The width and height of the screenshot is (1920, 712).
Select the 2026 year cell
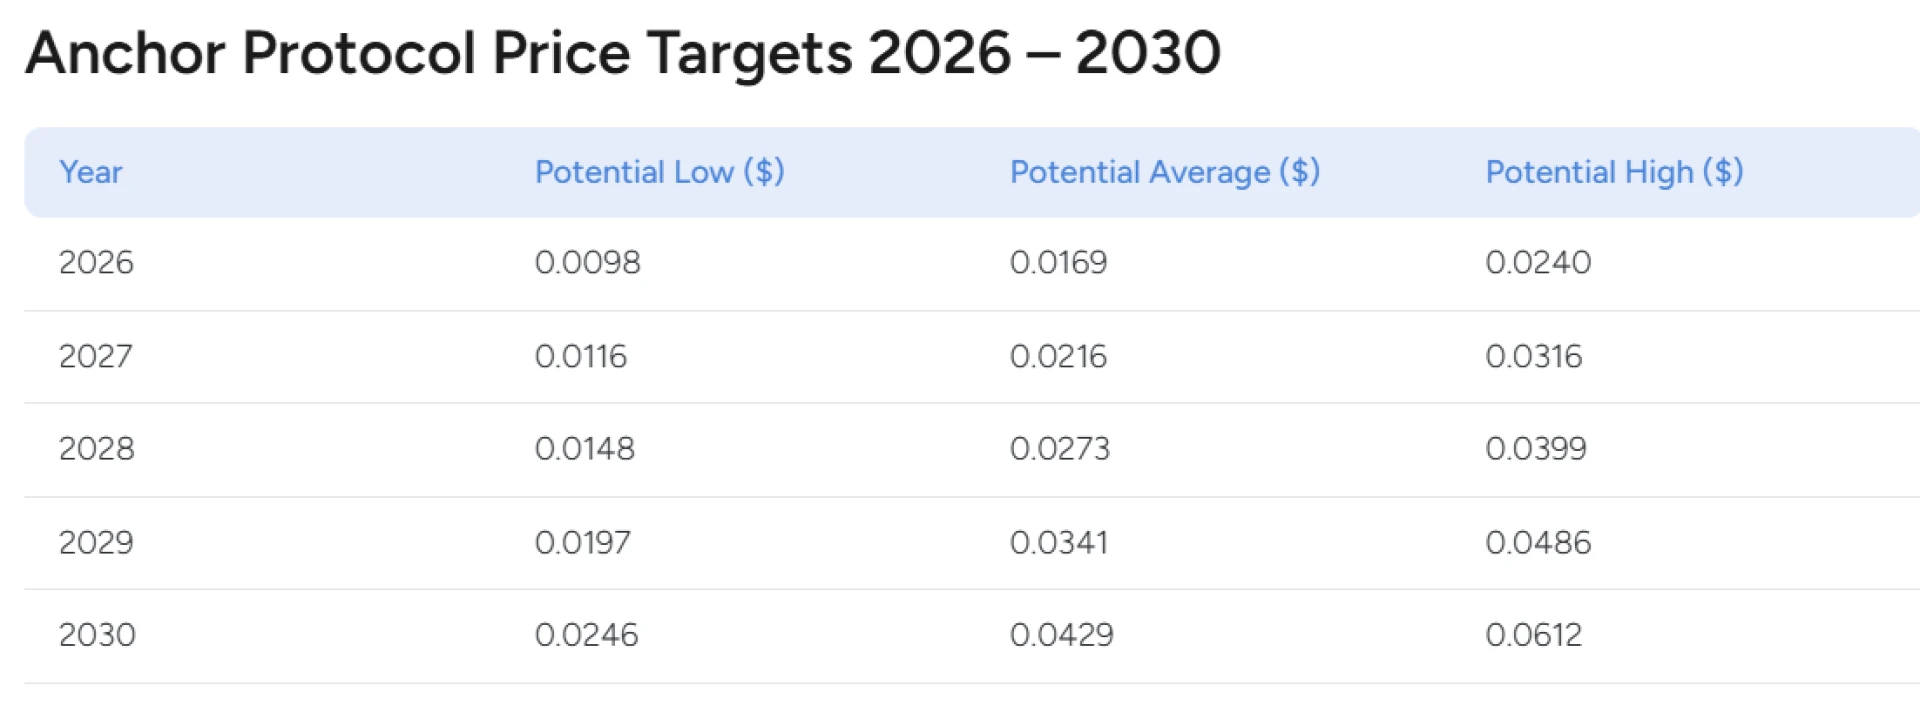coord(96,263)
